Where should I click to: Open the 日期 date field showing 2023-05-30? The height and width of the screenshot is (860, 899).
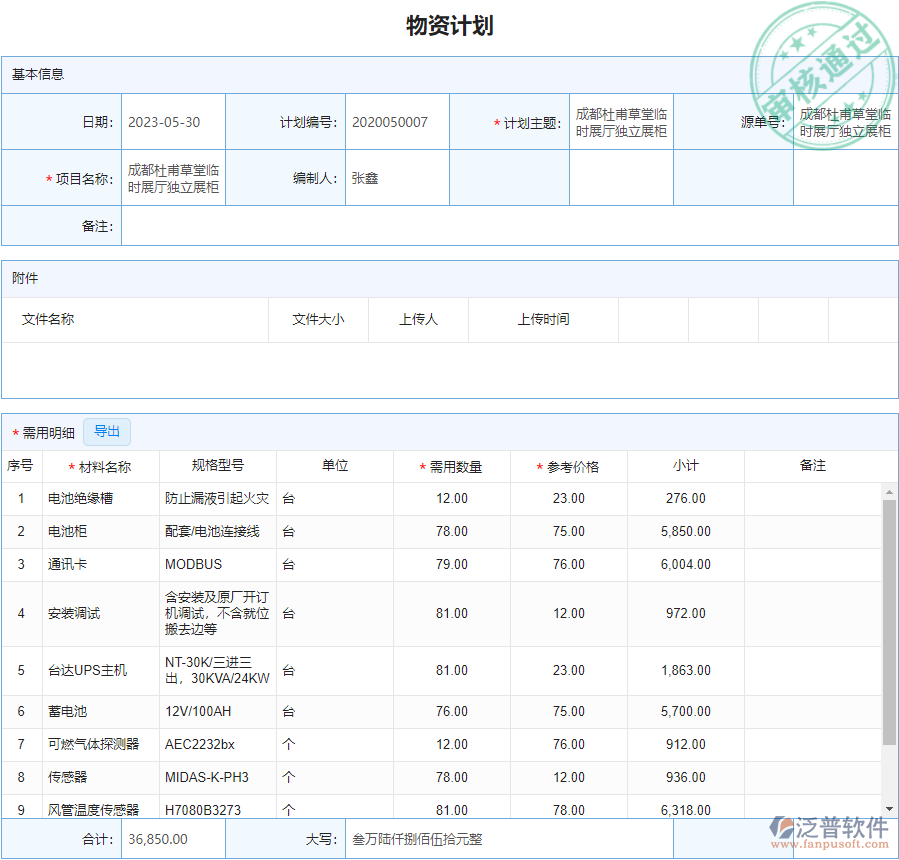tap(173, 121)
